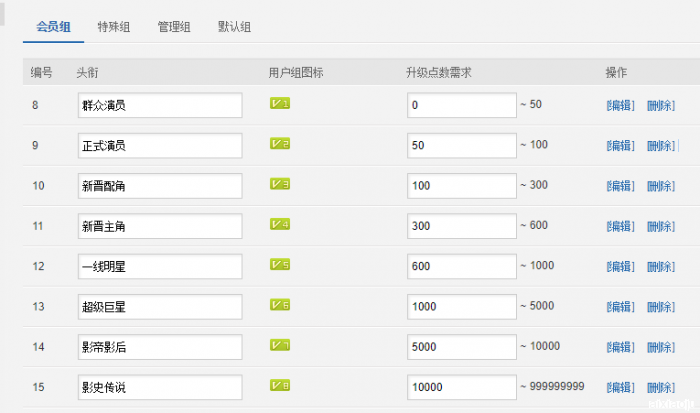Click the LV1 icon for 群众演员

[280, 103]
